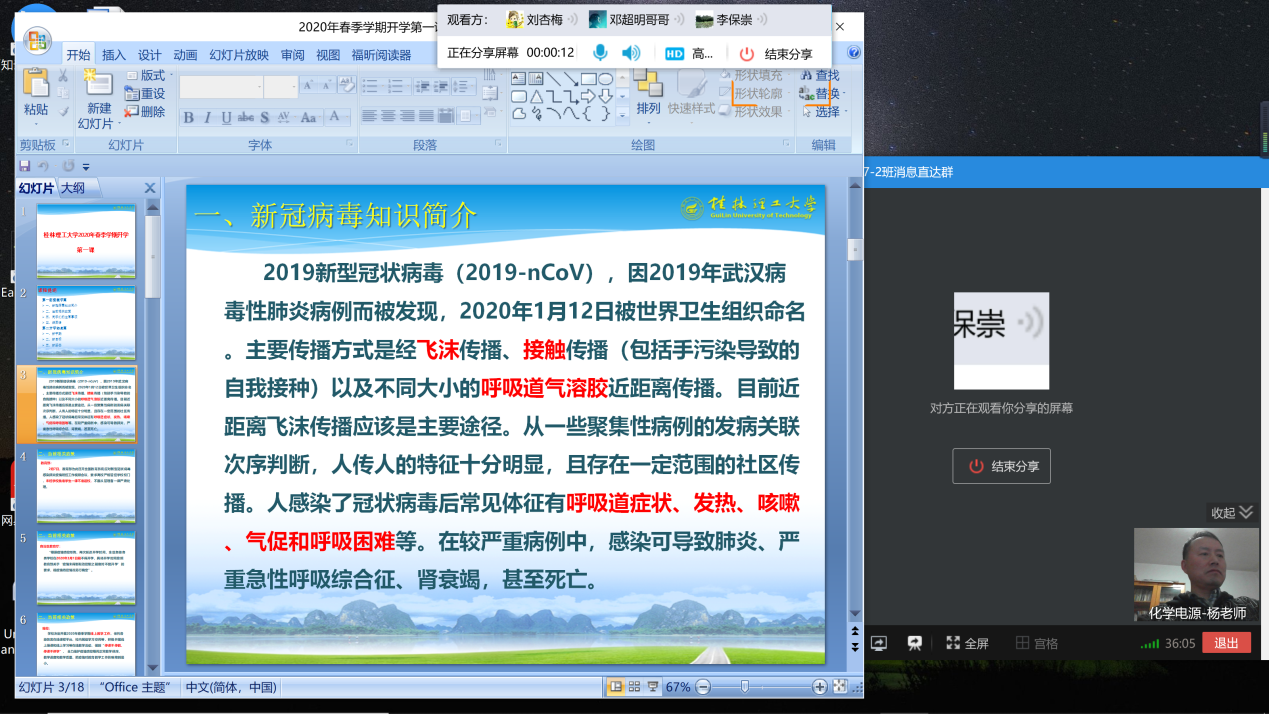Screen dimensions: 1269x714
Task: Click 结束分享 button in right panel
Action: (x=1001, y=466)
